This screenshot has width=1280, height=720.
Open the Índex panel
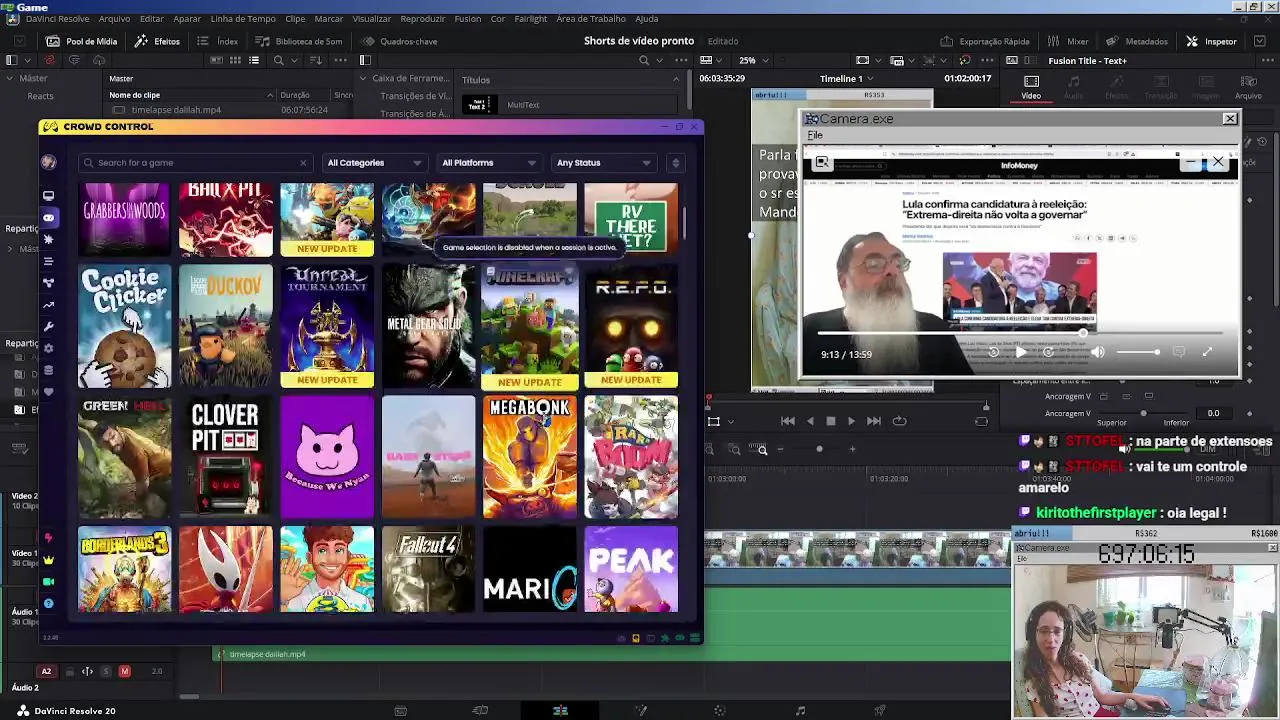point(218,41)
